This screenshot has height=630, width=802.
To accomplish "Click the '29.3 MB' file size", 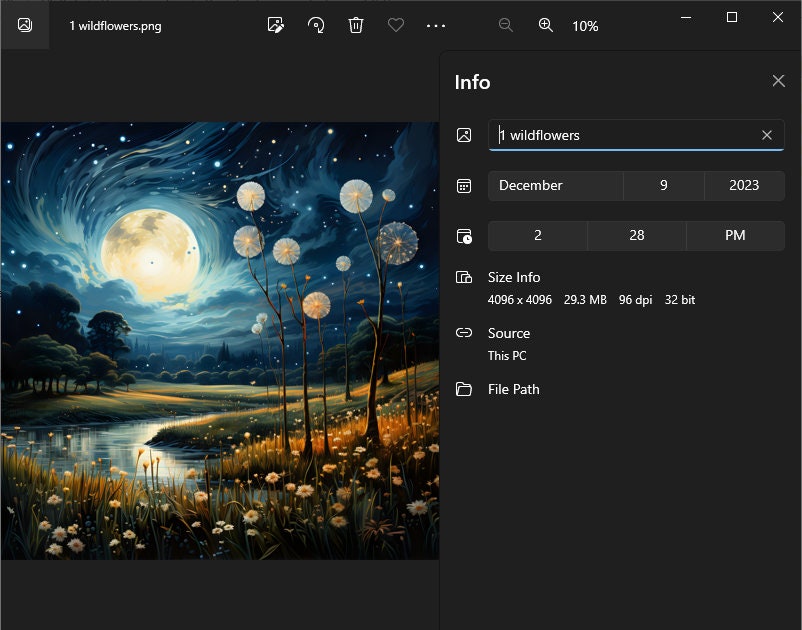I will [x=585, y=300].
